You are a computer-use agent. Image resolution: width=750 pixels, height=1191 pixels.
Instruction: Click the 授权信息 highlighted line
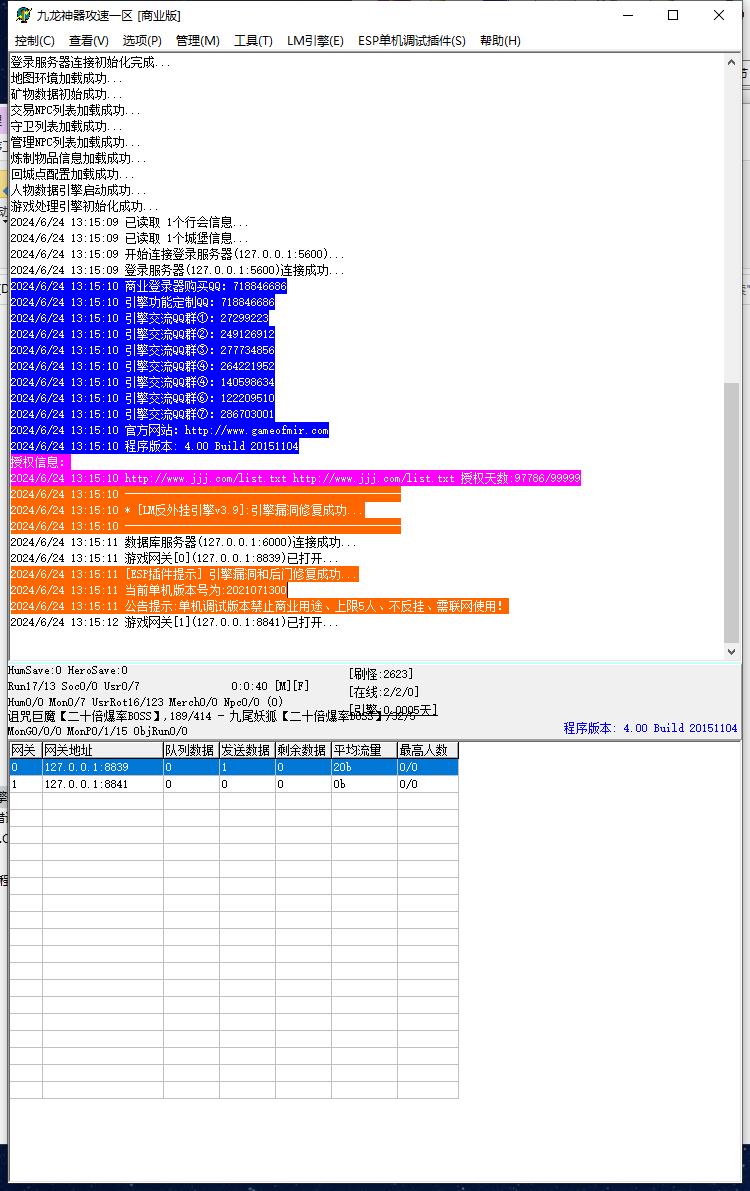coord(40,462)
